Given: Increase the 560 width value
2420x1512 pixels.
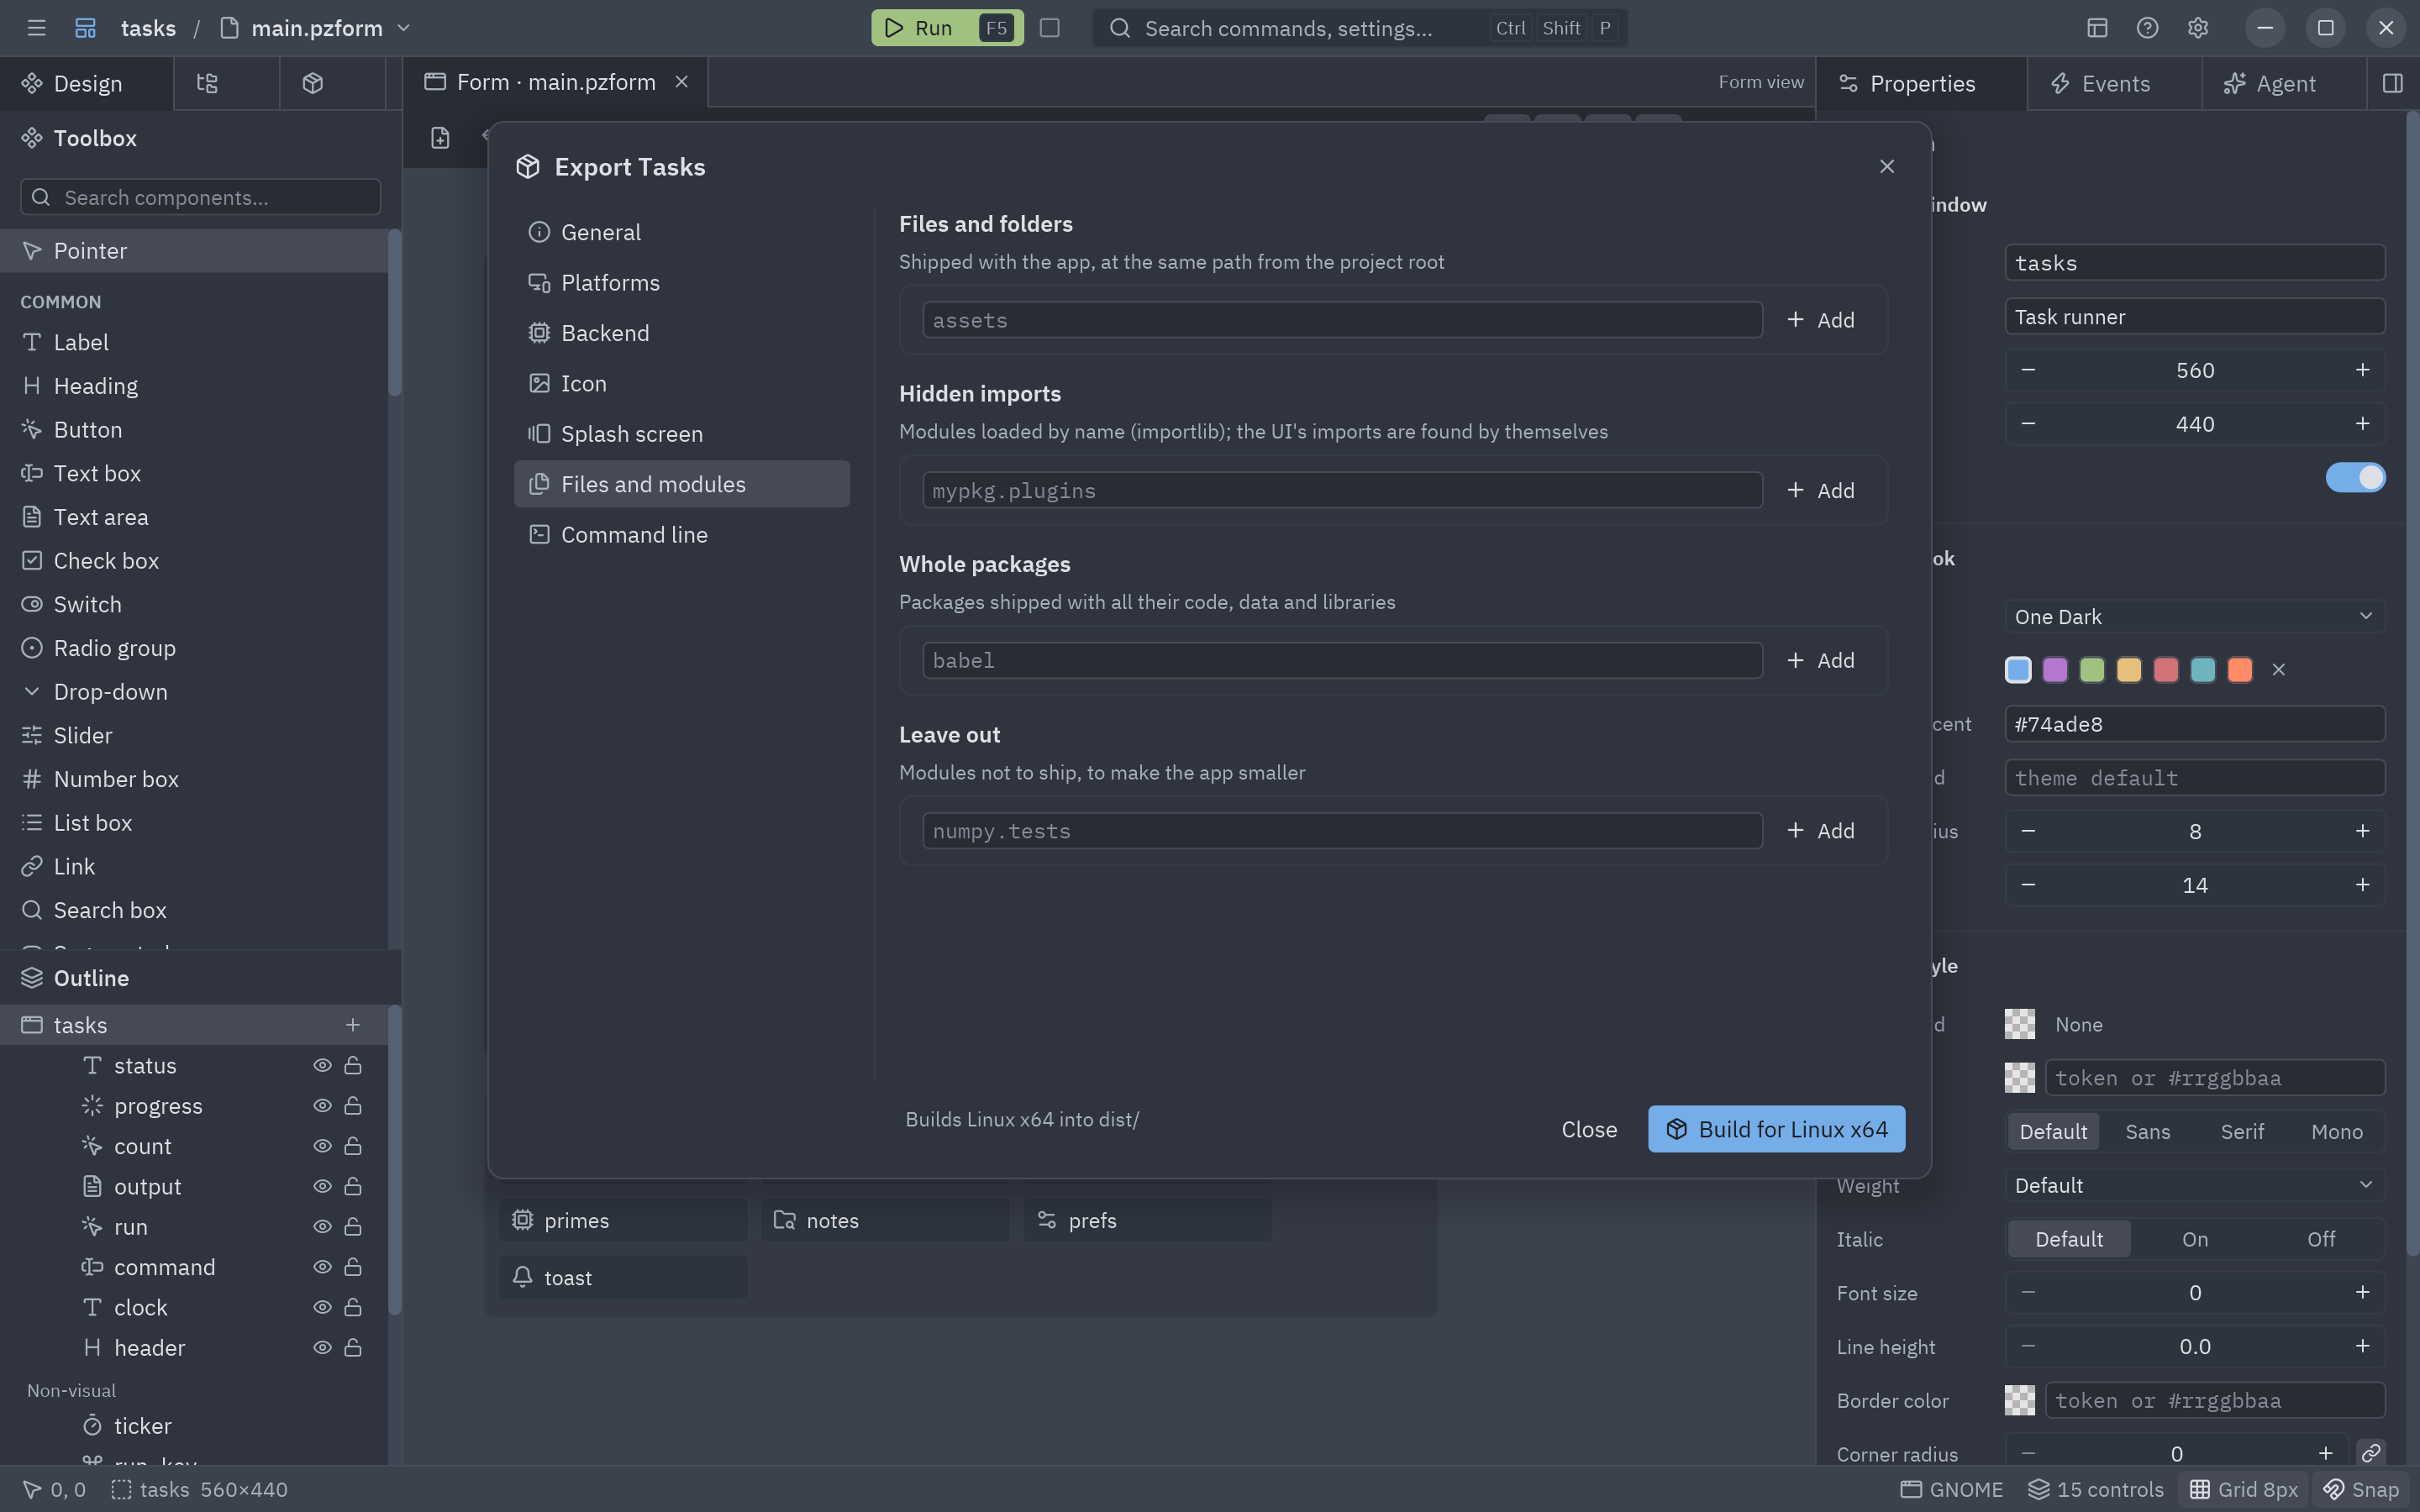Looking at the screenshot, I should point(2362,370).
